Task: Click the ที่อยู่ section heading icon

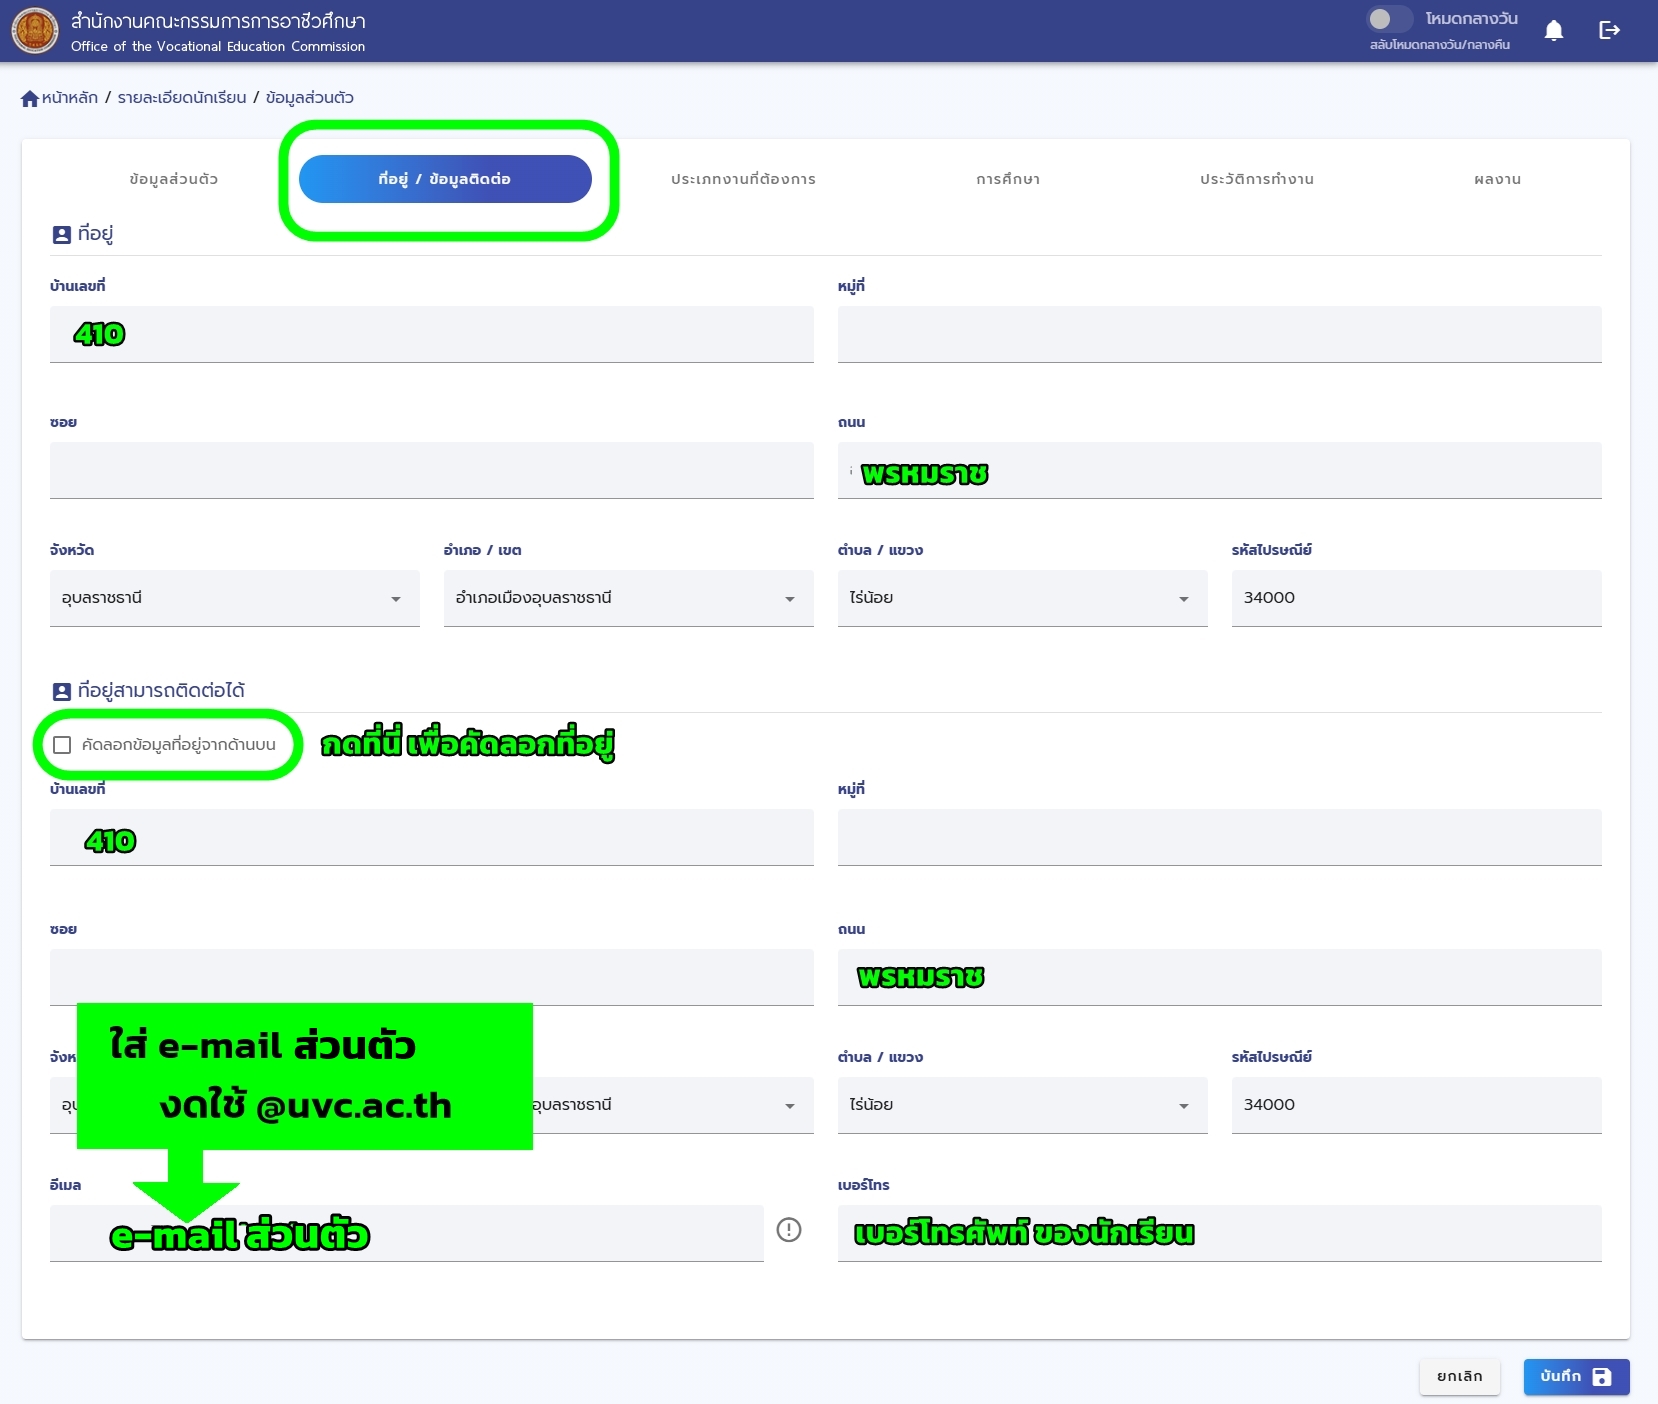Action: (x=61, y=234)
